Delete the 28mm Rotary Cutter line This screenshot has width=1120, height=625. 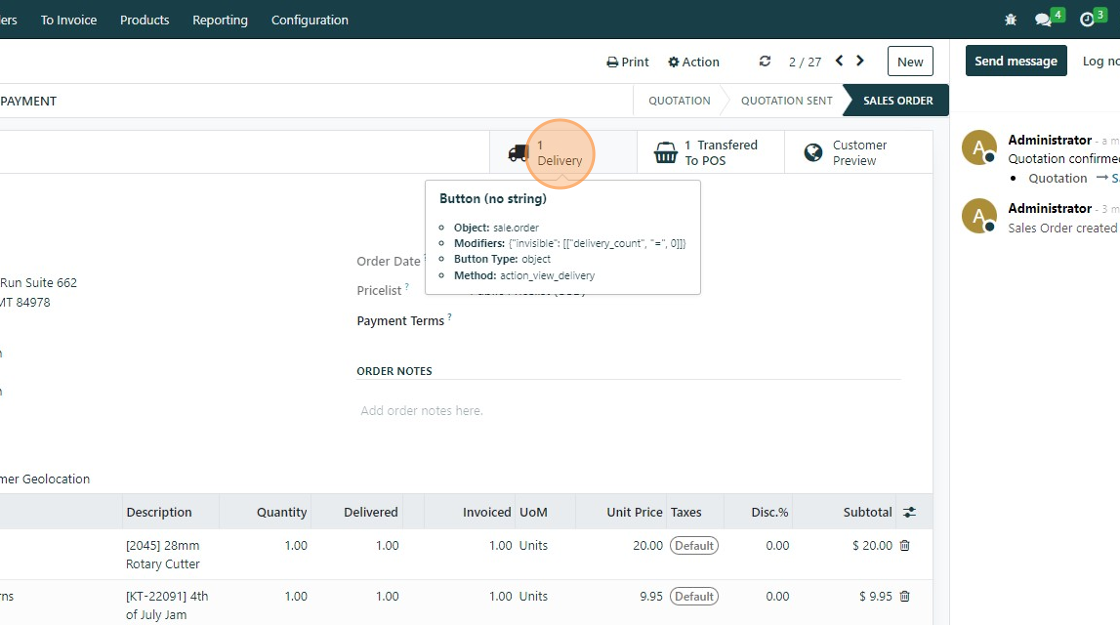click(905, 546)
